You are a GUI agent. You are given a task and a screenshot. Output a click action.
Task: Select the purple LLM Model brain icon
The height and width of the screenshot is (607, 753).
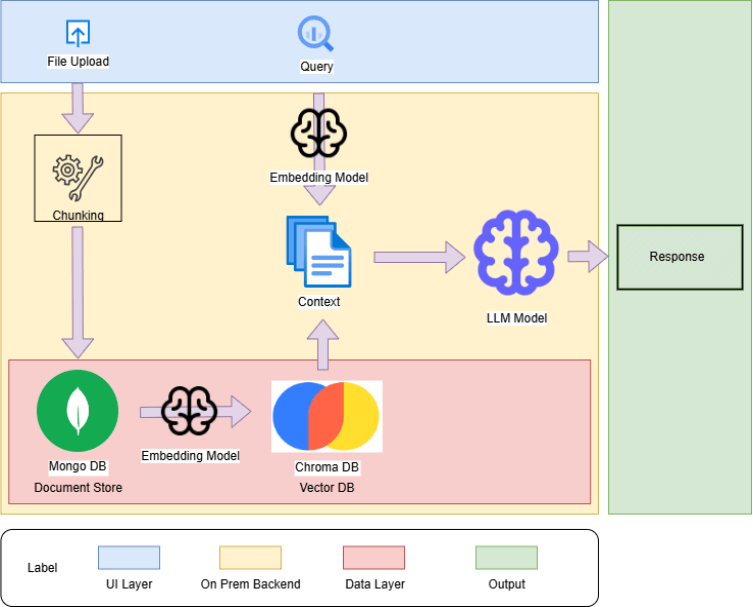tap(515, 256)
